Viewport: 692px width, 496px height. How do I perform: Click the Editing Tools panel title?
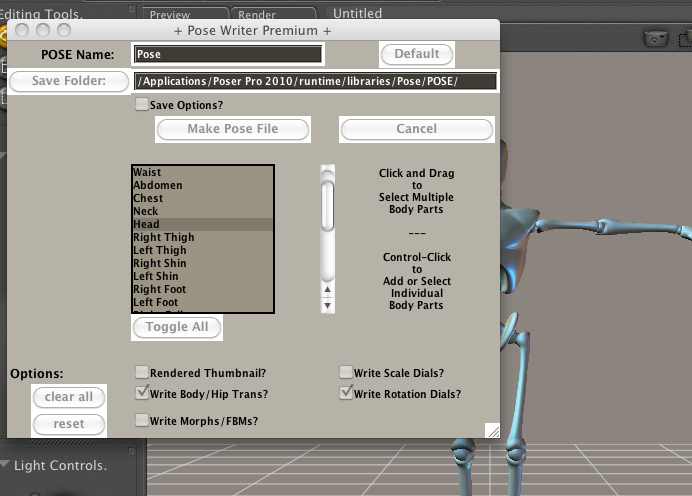(40, 14)
